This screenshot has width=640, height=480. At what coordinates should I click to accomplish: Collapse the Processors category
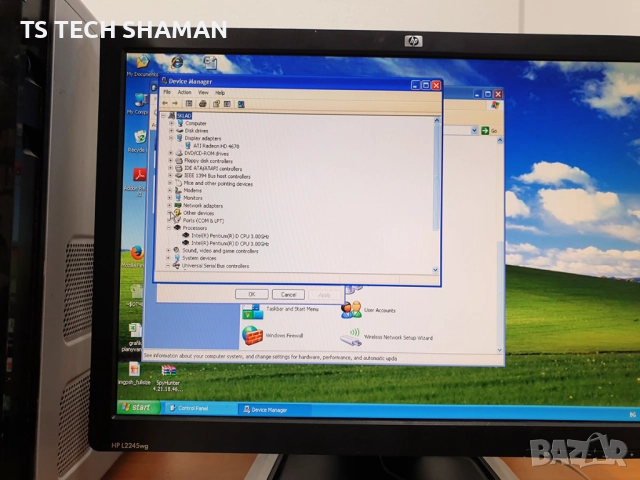pos(169,228)
